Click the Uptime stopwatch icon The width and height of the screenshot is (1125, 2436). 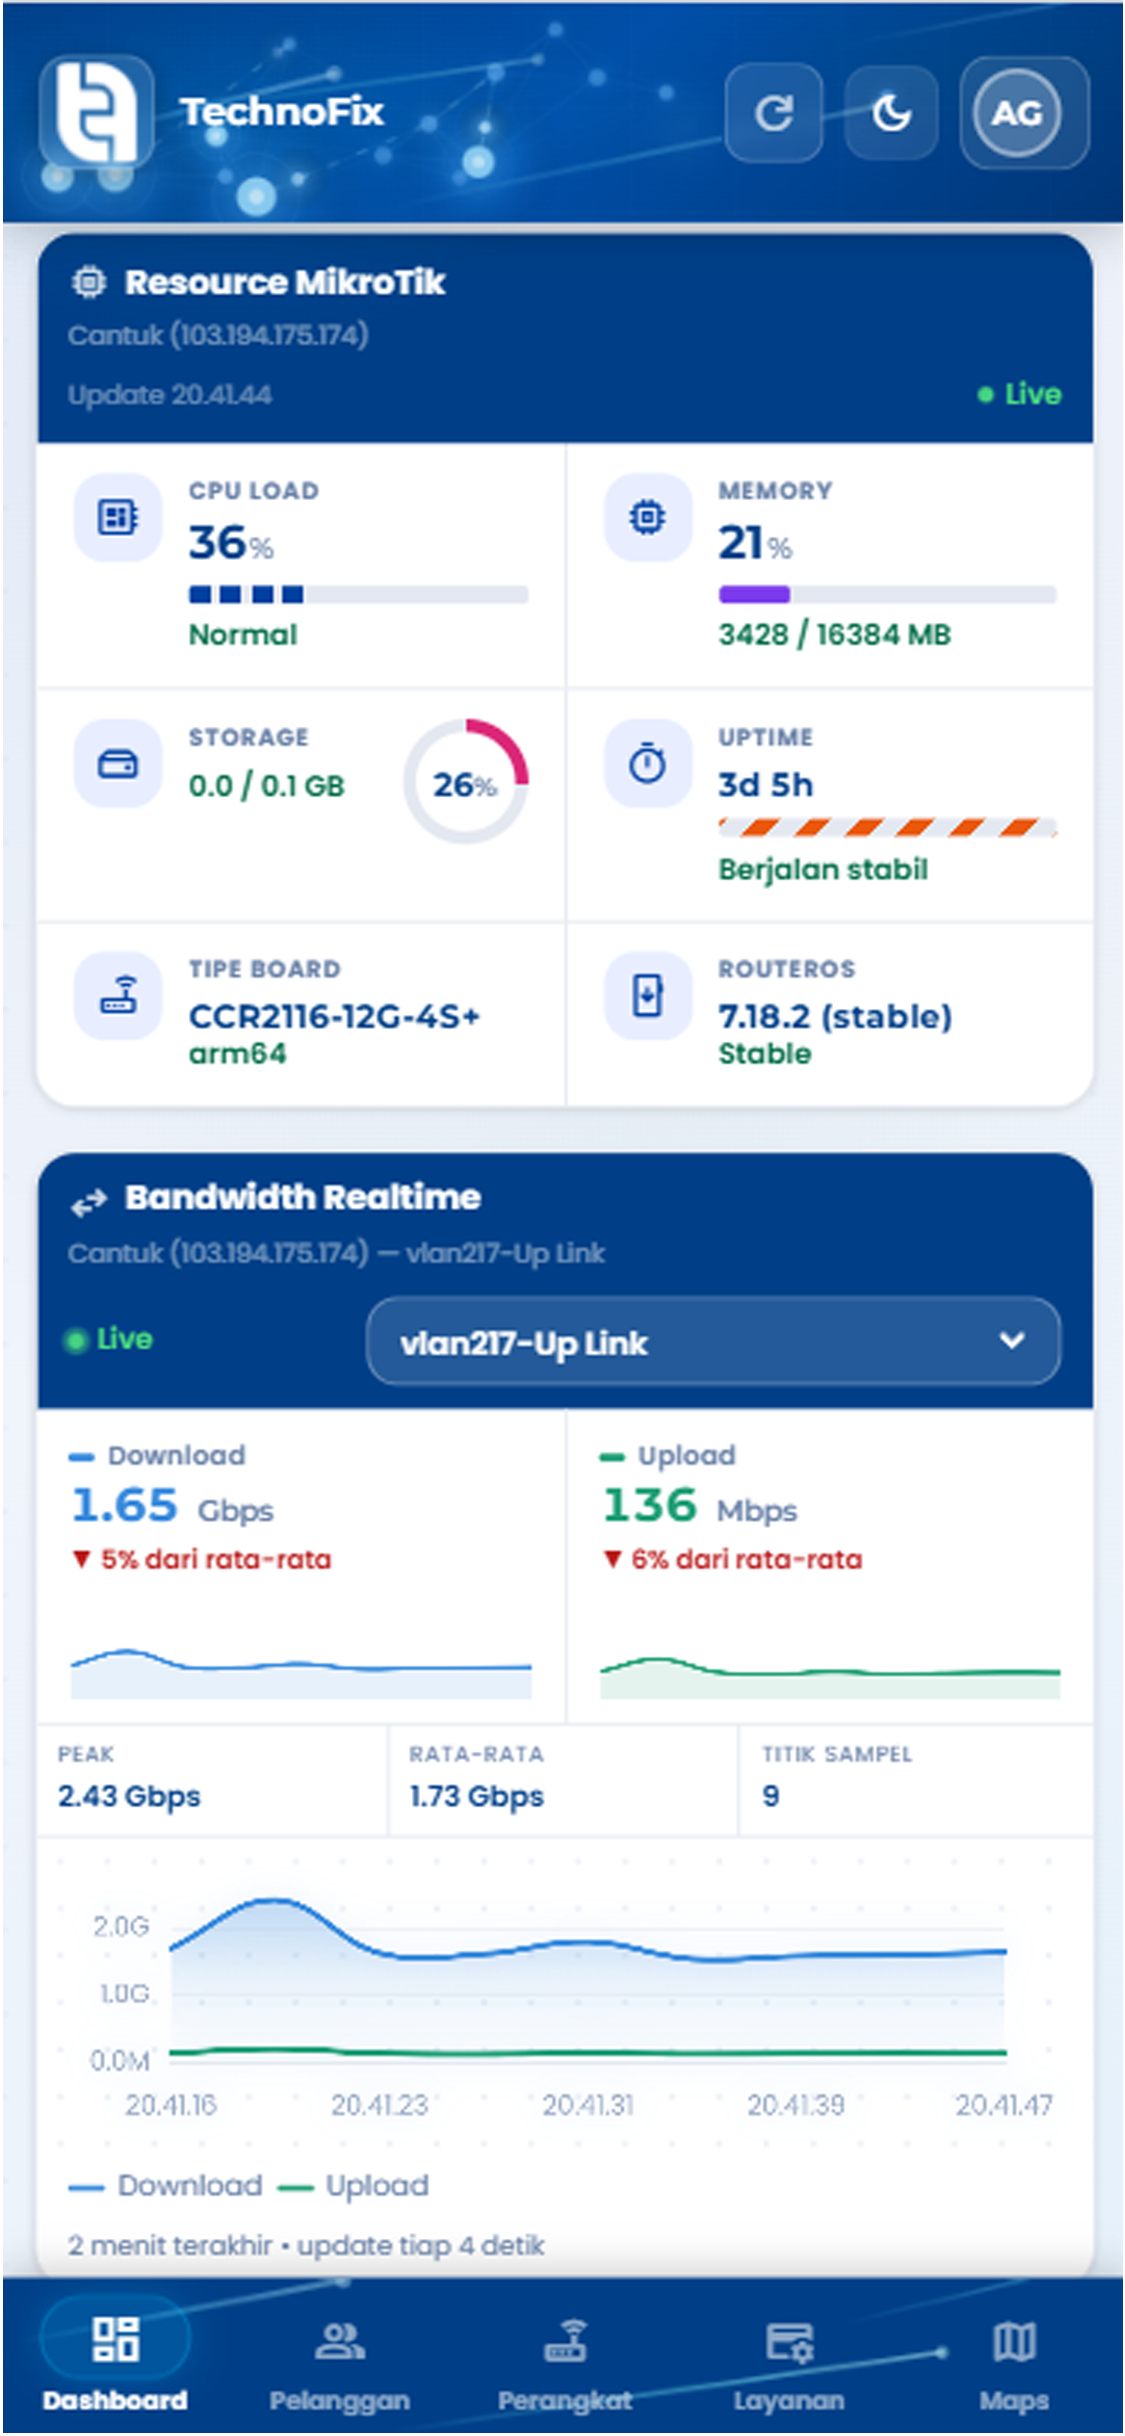(x=648, y=764)
